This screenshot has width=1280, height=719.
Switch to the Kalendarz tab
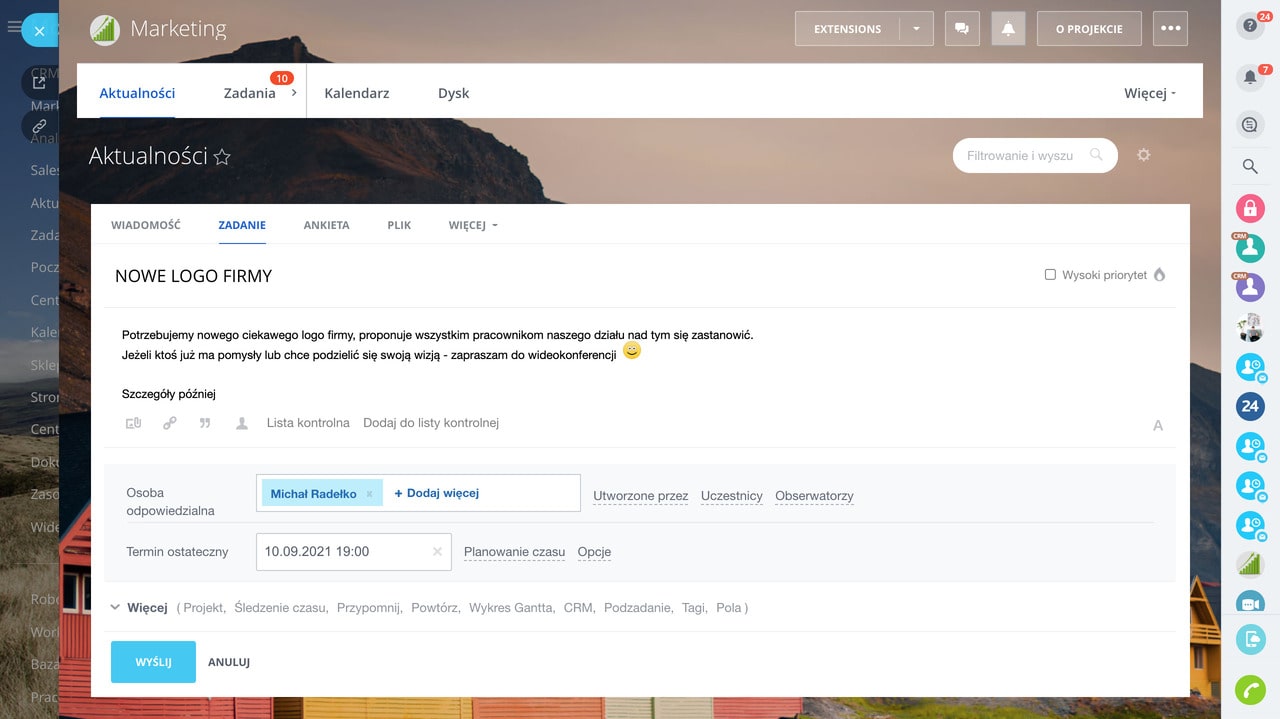[x=356, y=93]
